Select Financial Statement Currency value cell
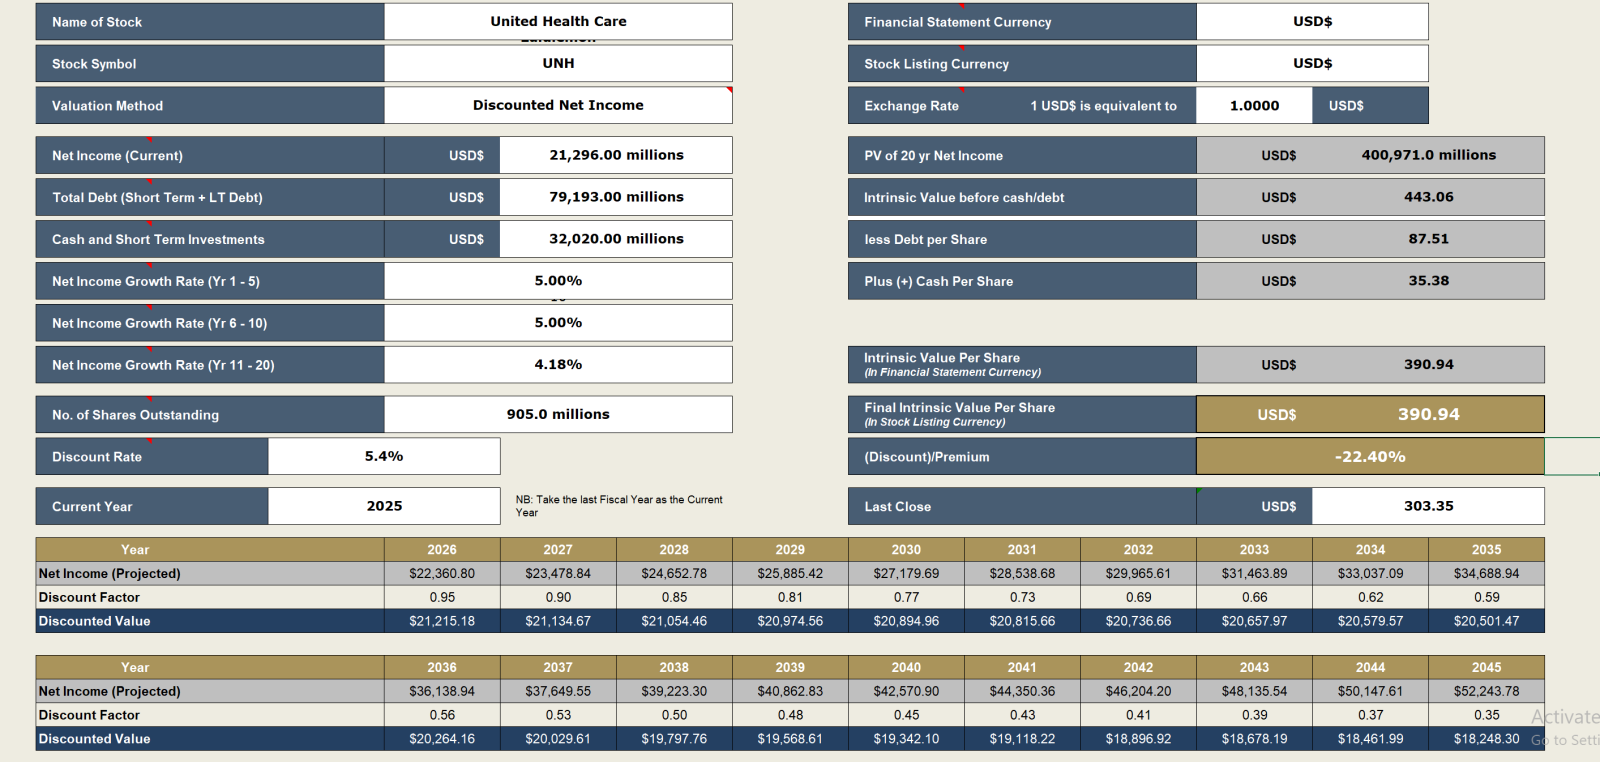This screenshot has width=1600, height=762. [x=1312, y=21]
